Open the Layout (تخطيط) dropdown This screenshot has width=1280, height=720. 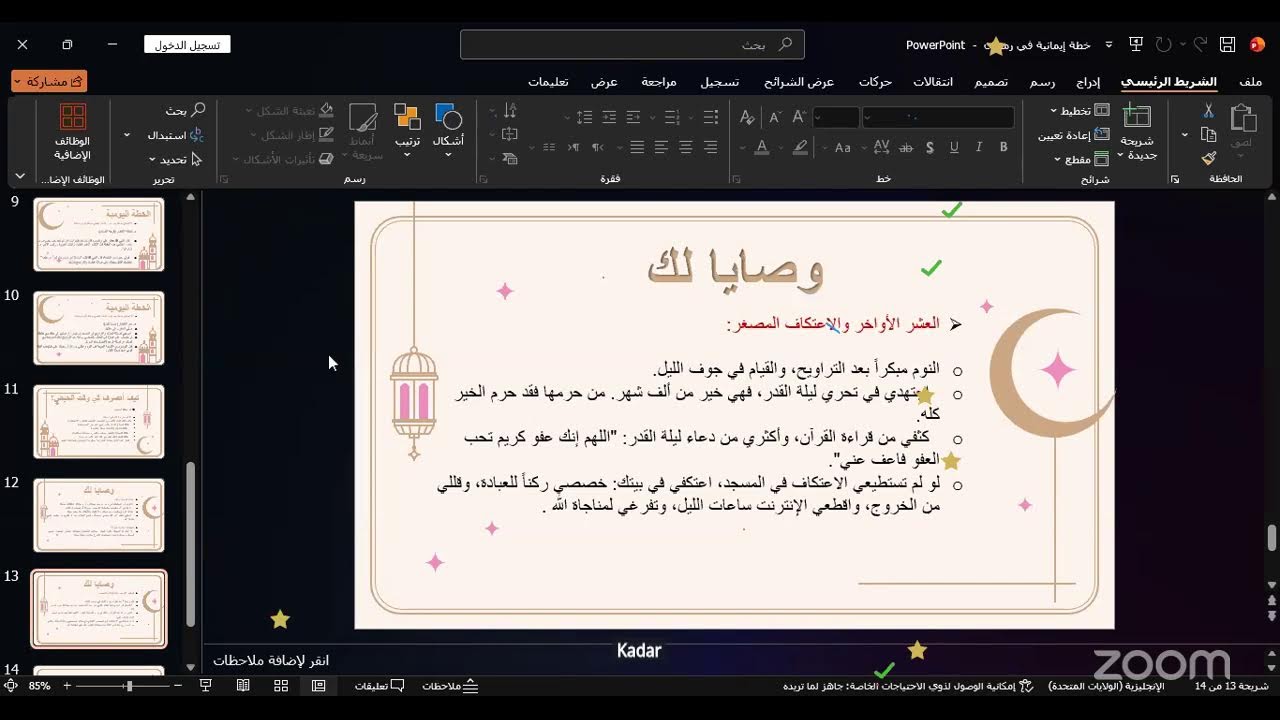point(1079,111)
